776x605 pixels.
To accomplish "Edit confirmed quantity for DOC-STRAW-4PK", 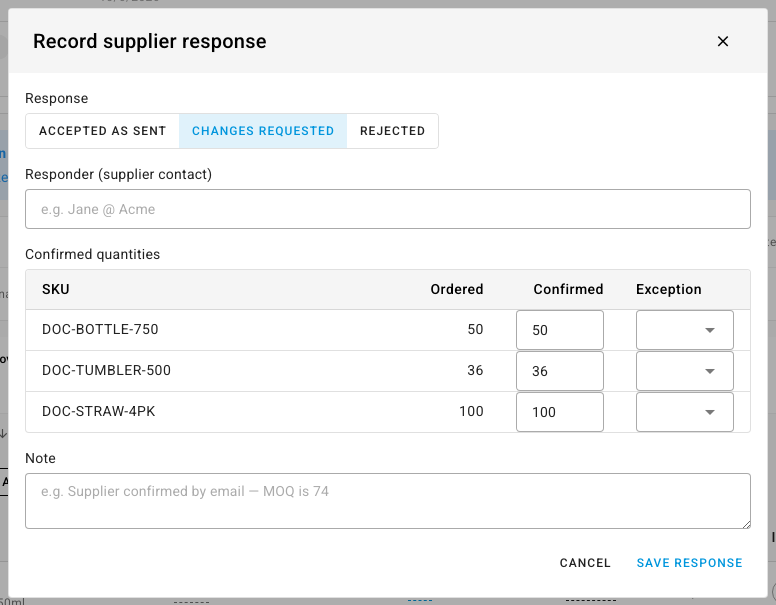I will 560,412.
